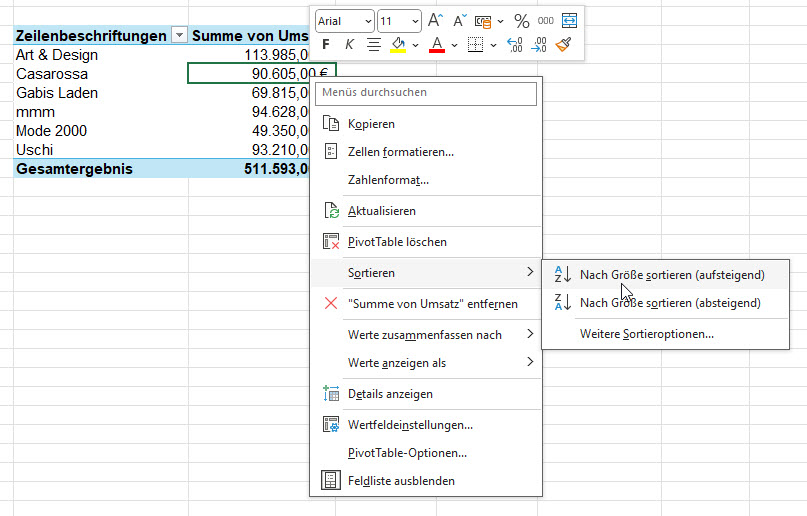This screenshot has height=516, width=807.
Task: Open the Zeilenbeschriftungen filter dropdown
Action: point(178,36)
